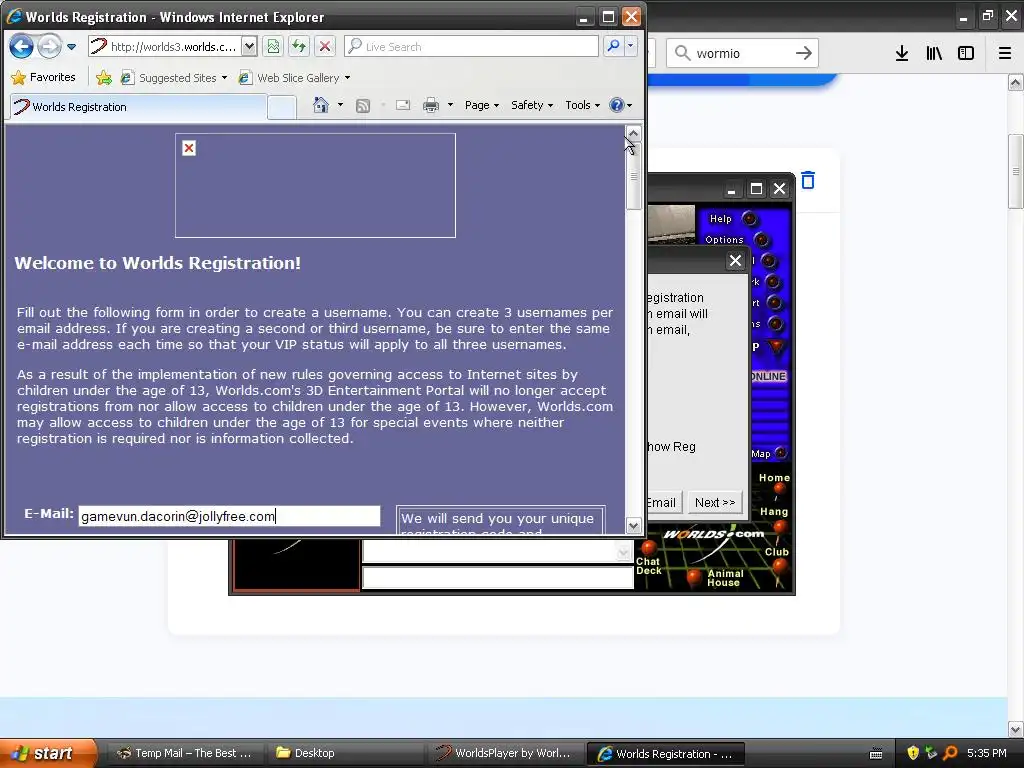Click the Read Mail envelope icon
Image resolution: width=1024 pixels, height=768 pixels.
pos(403,105)
